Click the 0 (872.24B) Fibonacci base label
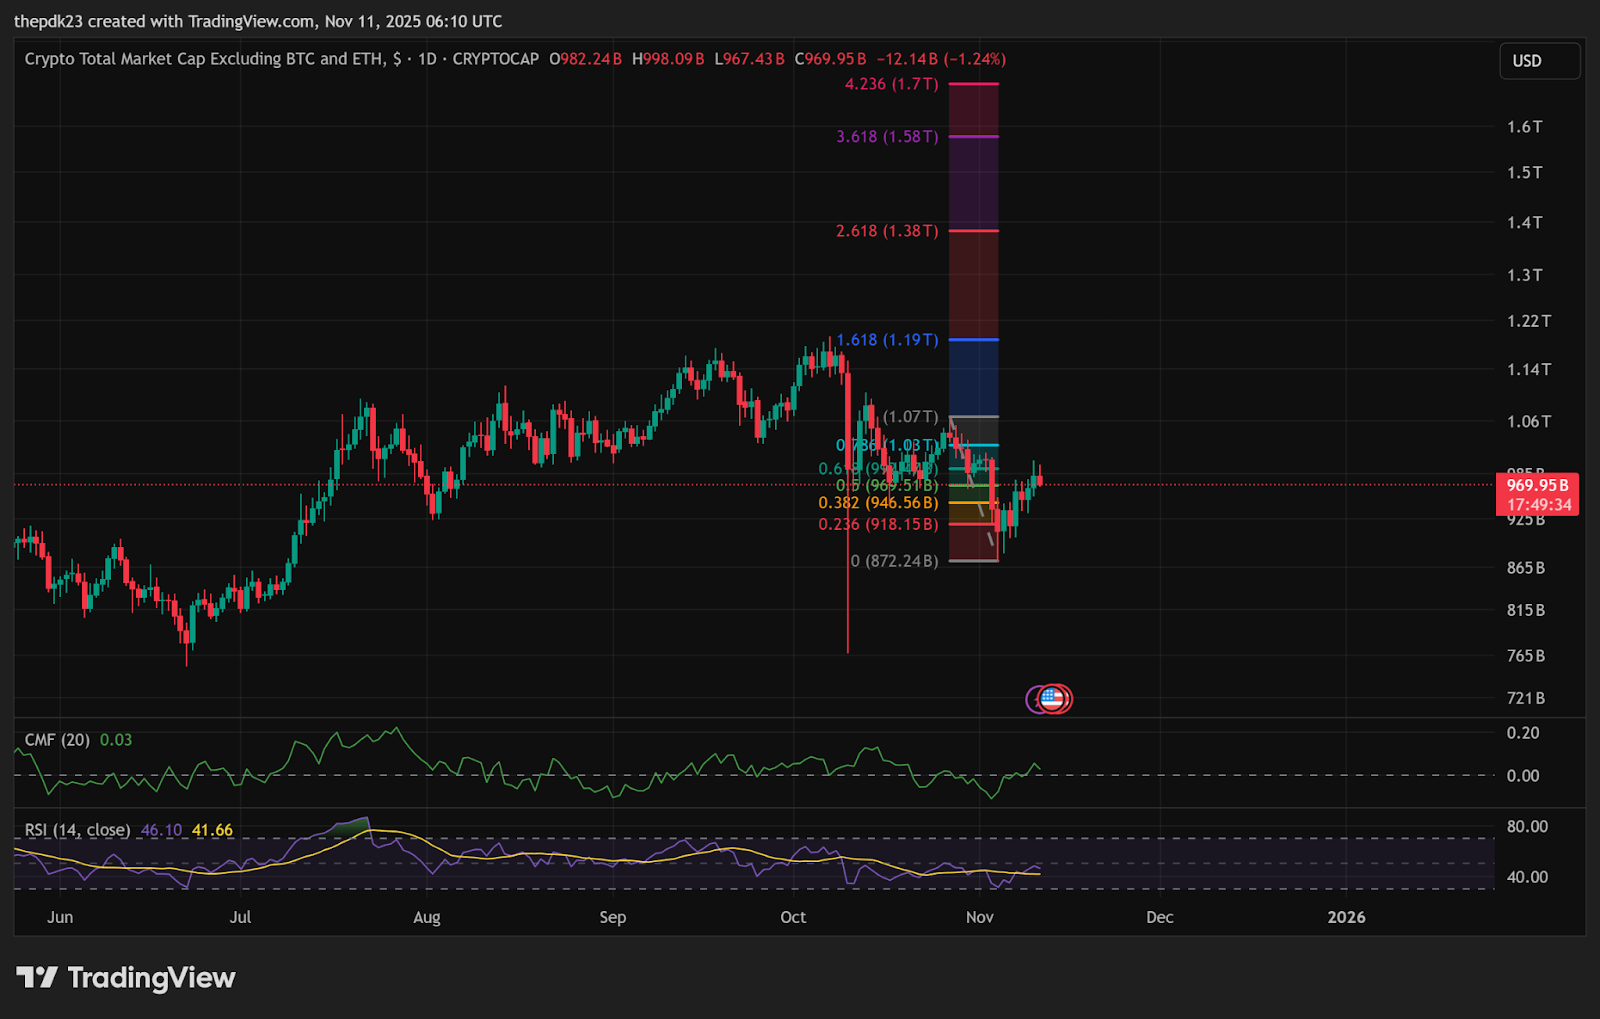The height and width of the screenshot is (1019, 1600). (894, 561)
